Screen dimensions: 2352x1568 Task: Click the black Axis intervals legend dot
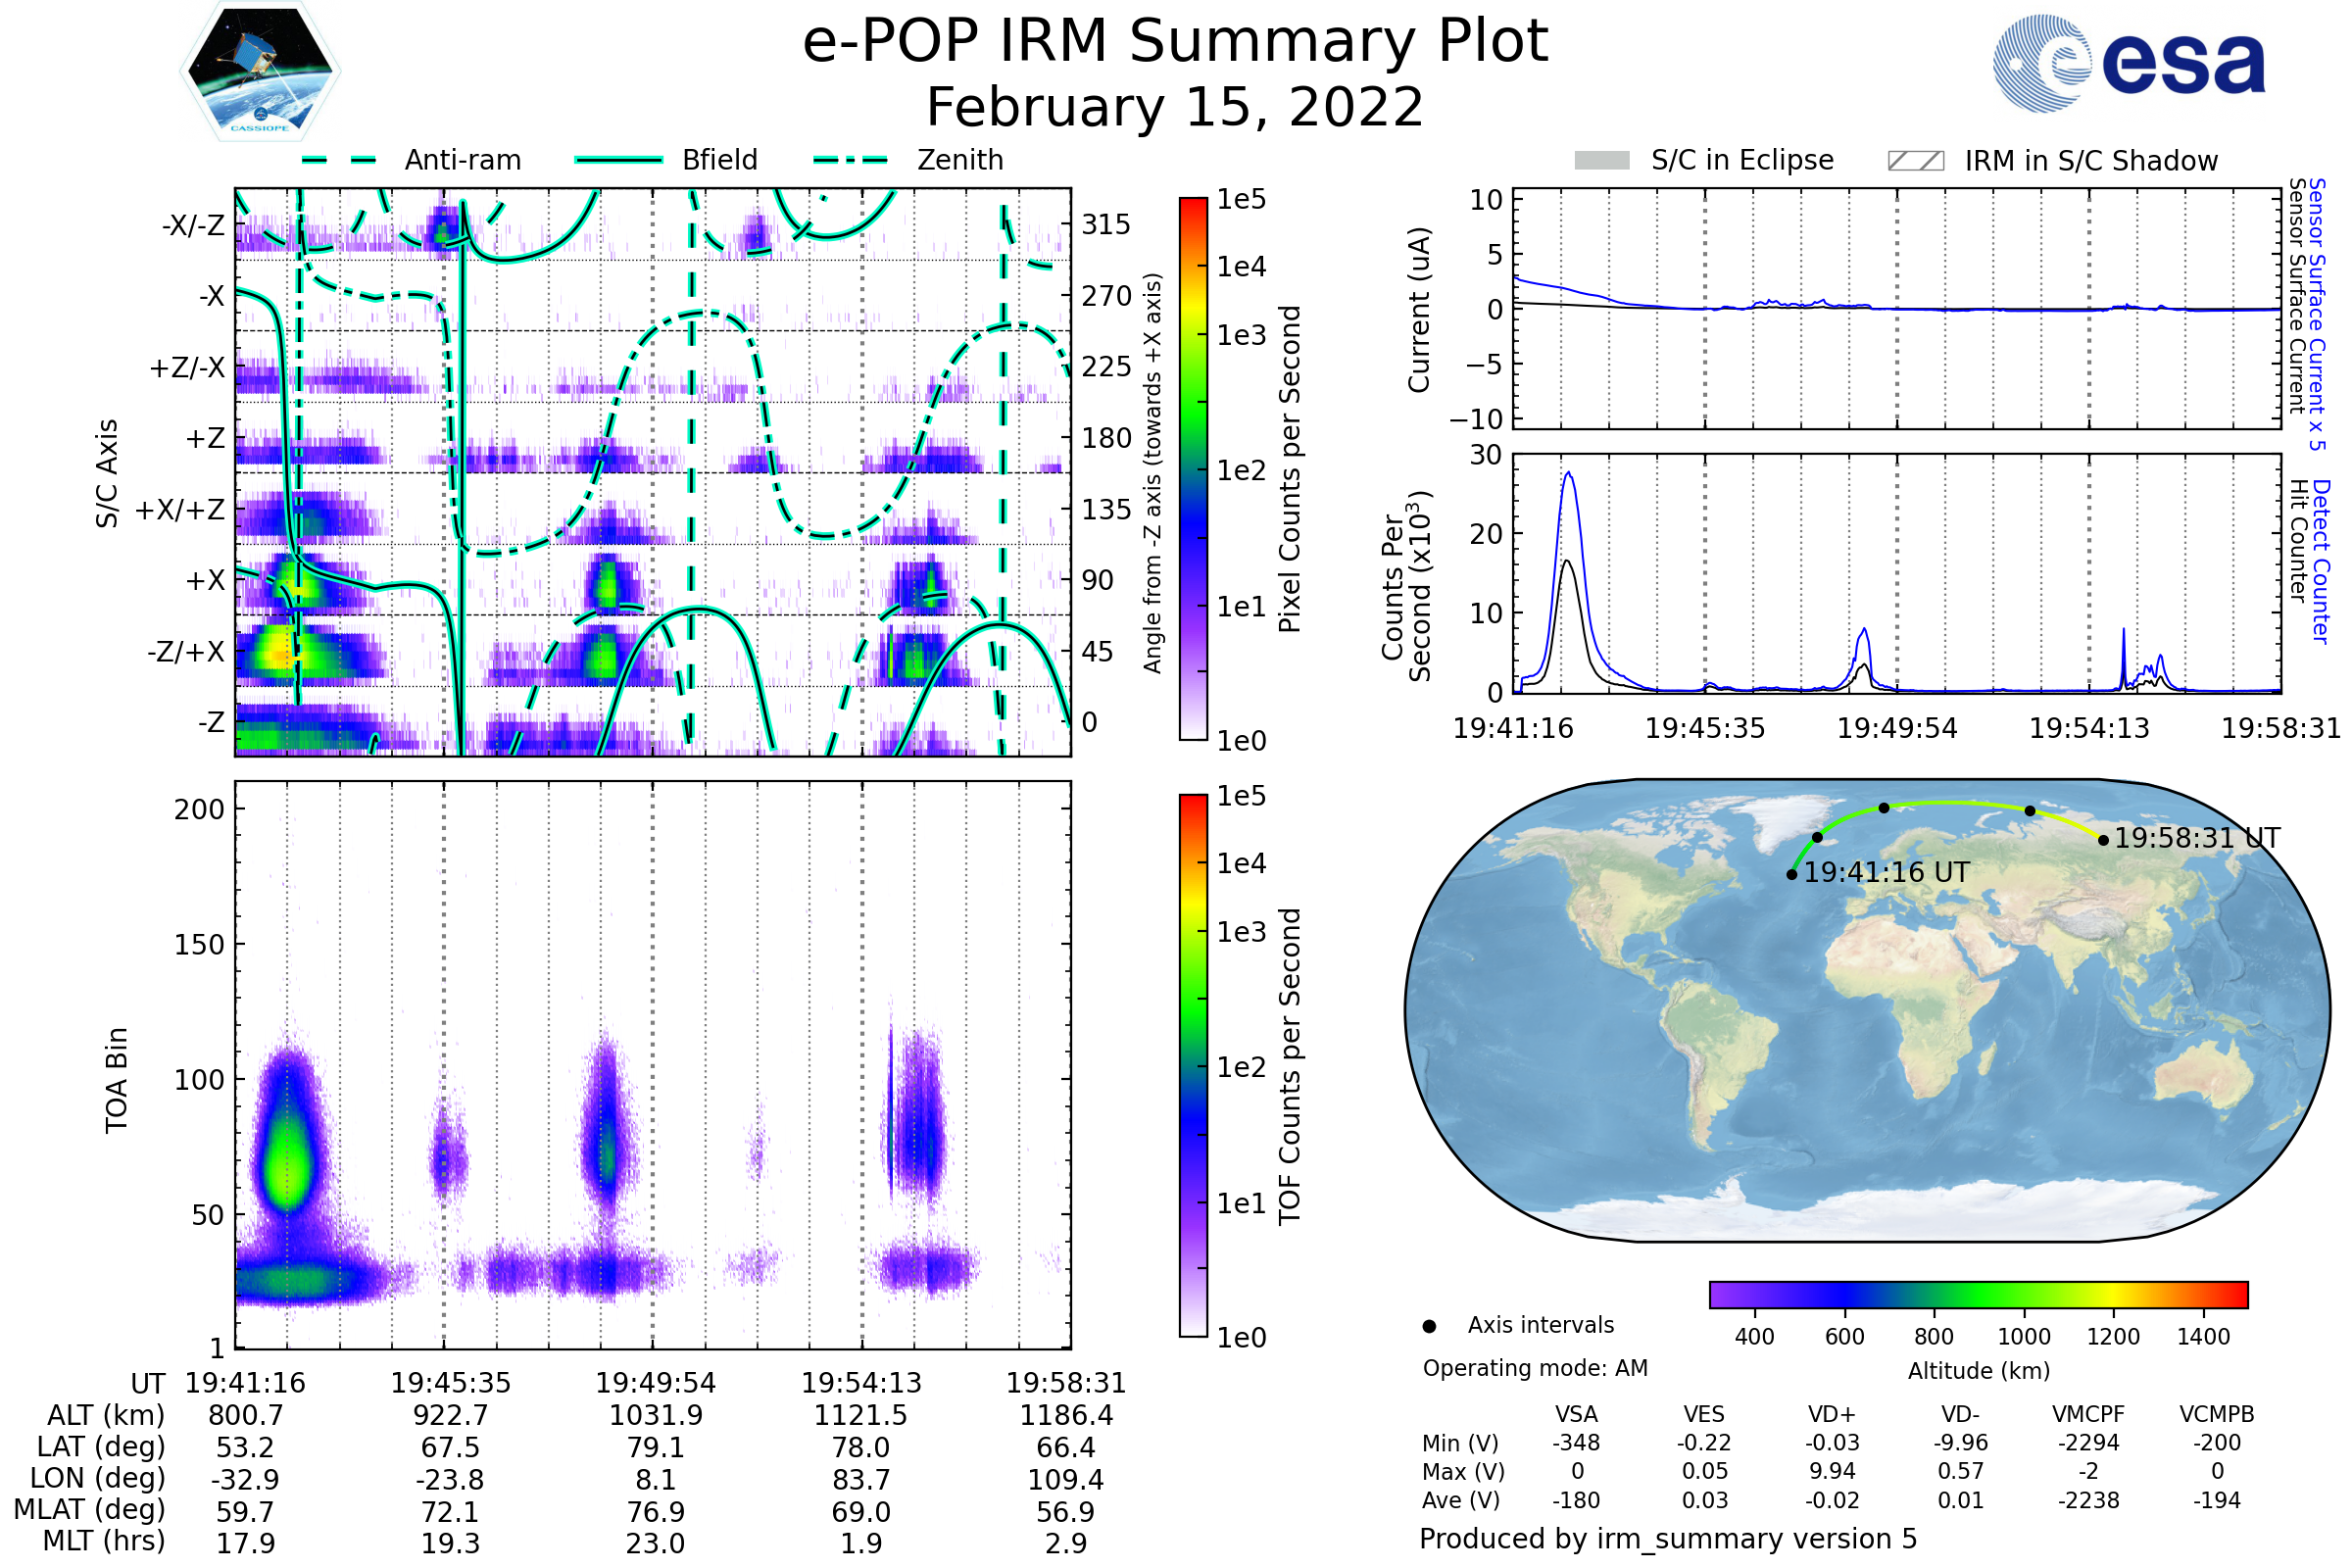(1429, 1326)
